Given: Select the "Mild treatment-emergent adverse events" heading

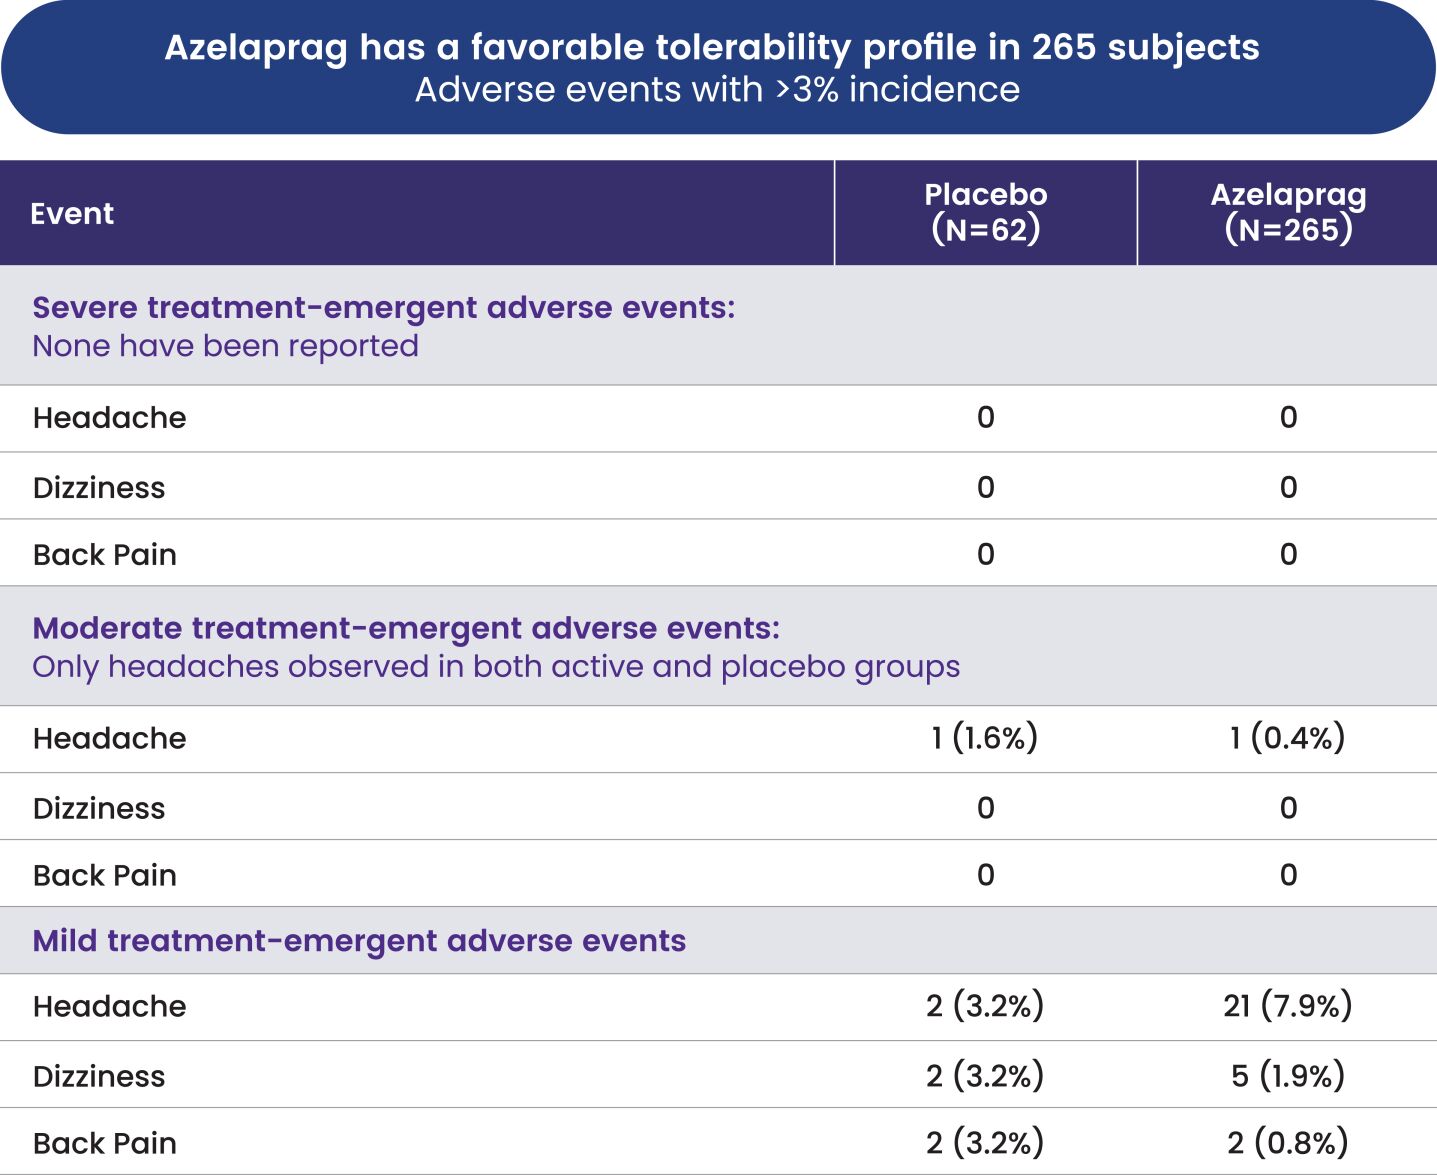Looking at the screenshot, I should pyautogui.click(x=359, y=941).
